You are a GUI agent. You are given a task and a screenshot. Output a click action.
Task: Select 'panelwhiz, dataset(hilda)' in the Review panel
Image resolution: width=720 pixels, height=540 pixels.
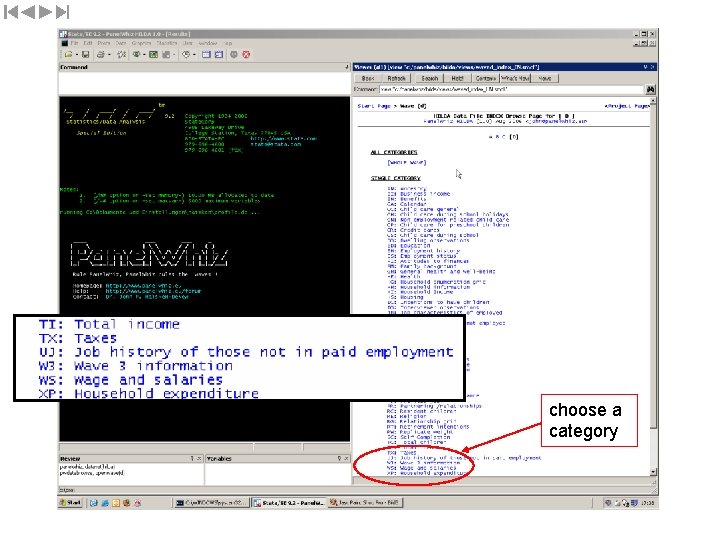pos(87,467)
